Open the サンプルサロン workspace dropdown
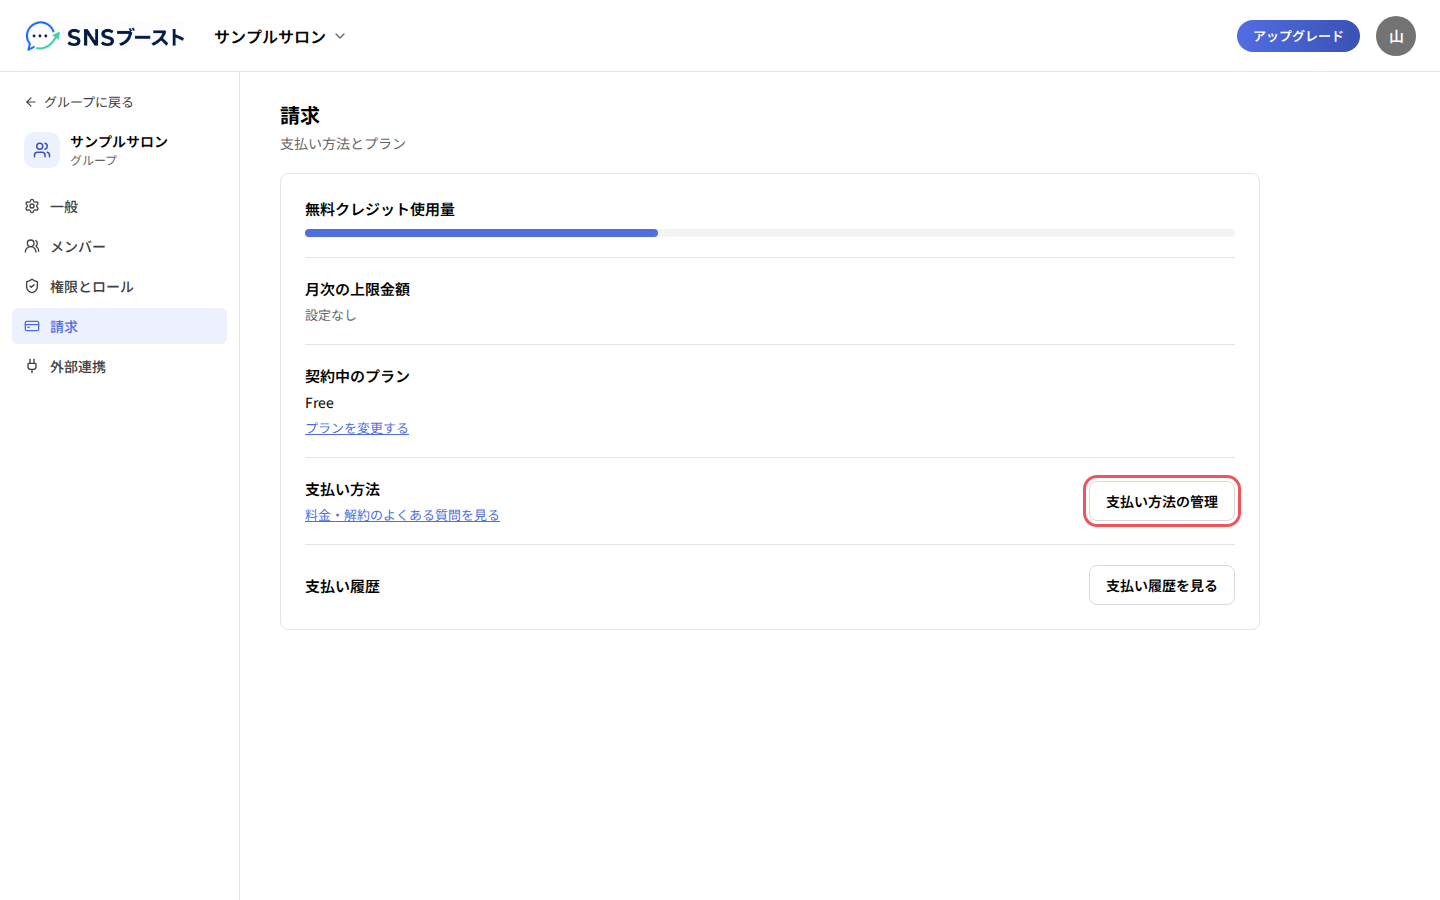The image size is (1440, 900). [x=280, y=37]
